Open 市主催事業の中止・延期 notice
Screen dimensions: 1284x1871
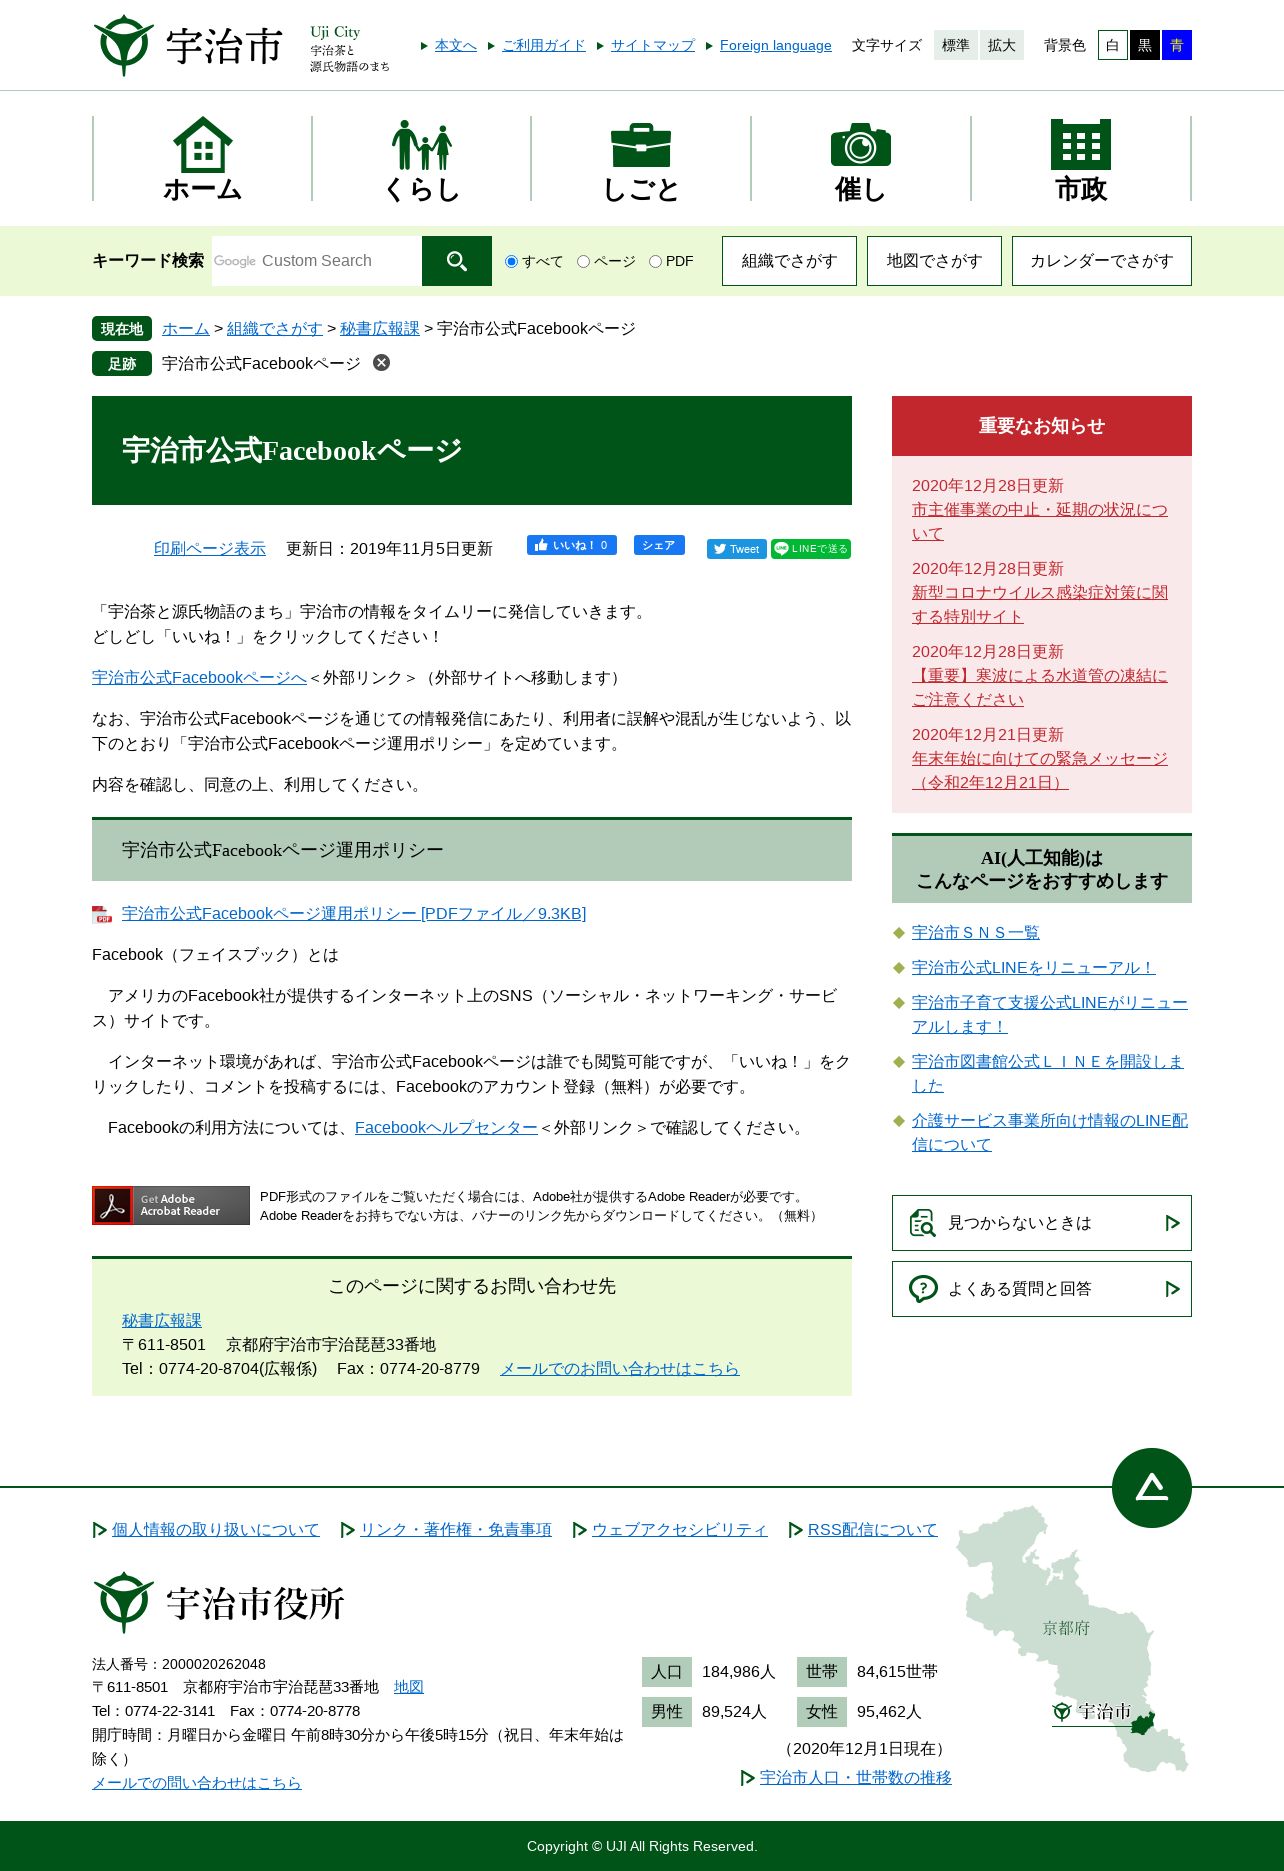click(x=1040, y=521)
